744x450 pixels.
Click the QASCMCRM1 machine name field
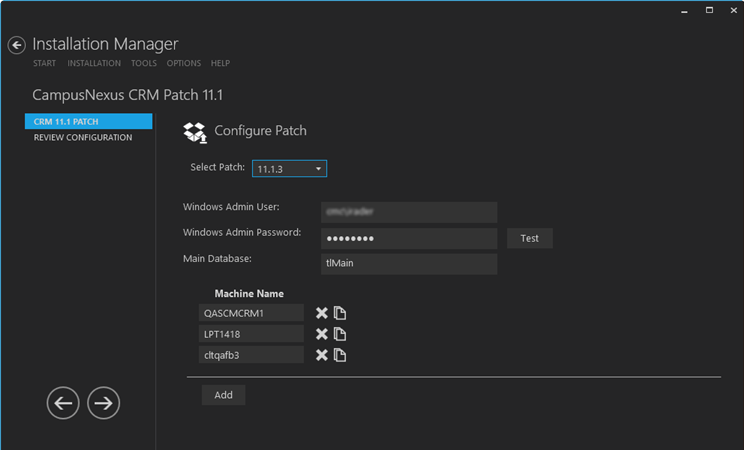pos(251,313)
